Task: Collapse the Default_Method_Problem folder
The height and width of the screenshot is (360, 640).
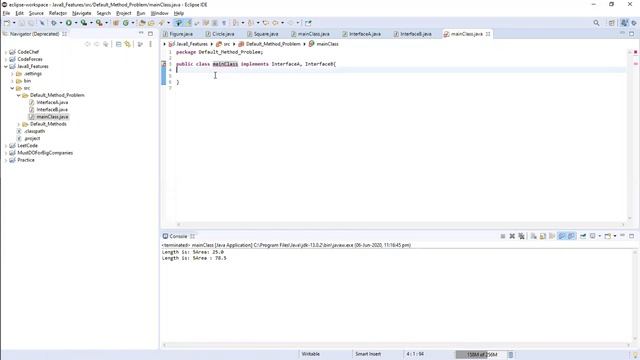Action: click(x=19, y=95)
